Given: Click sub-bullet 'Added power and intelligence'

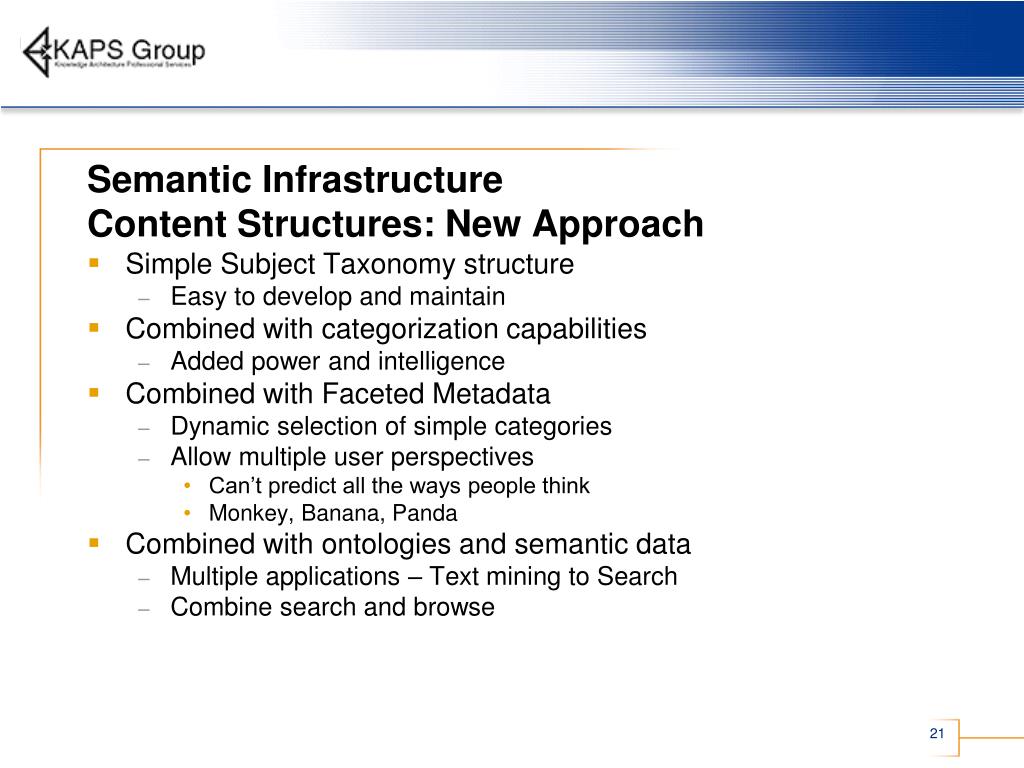Looking at the screenshot, I should coord(338,361).
